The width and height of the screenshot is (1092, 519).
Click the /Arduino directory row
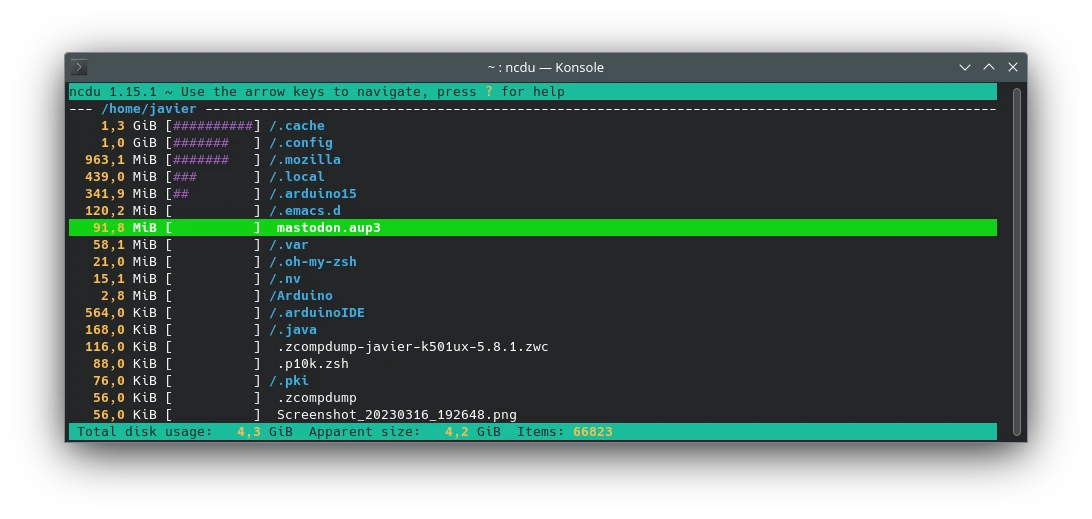click(x=301, y=296)
